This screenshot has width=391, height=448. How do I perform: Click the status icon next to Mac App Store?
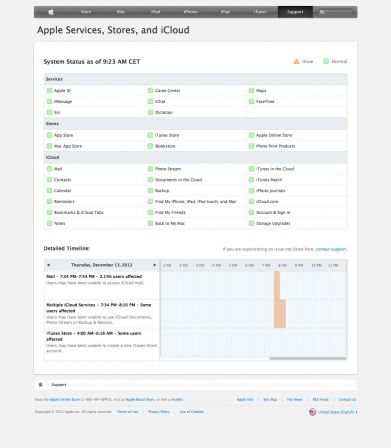(49, 146)
